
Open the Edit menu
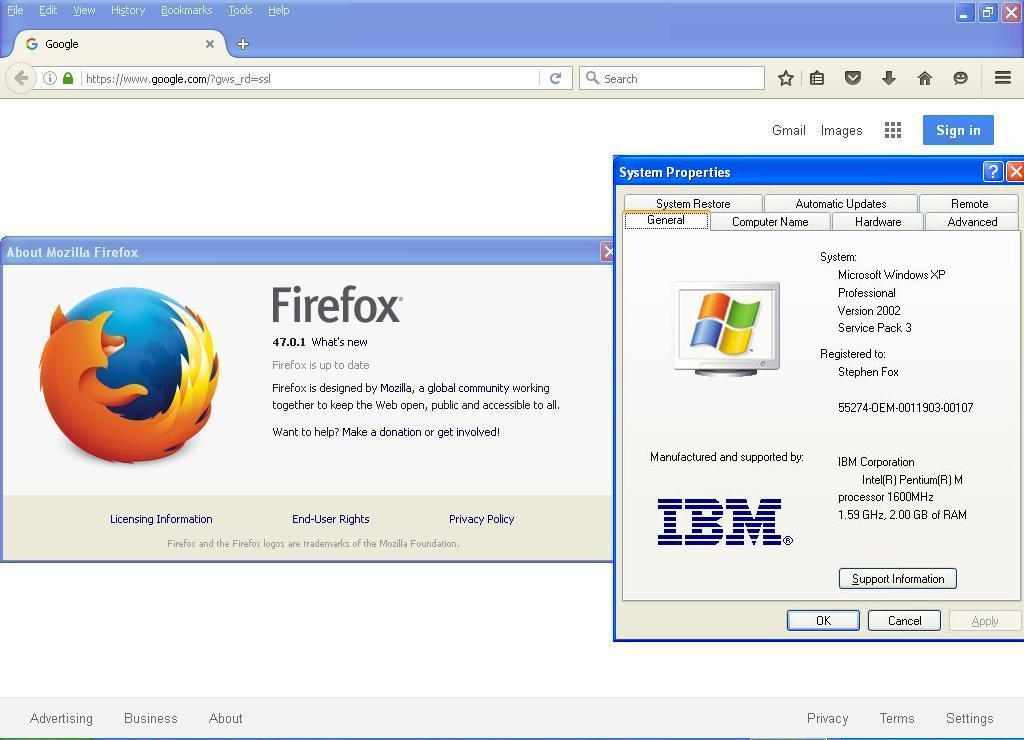click(48, 10)
